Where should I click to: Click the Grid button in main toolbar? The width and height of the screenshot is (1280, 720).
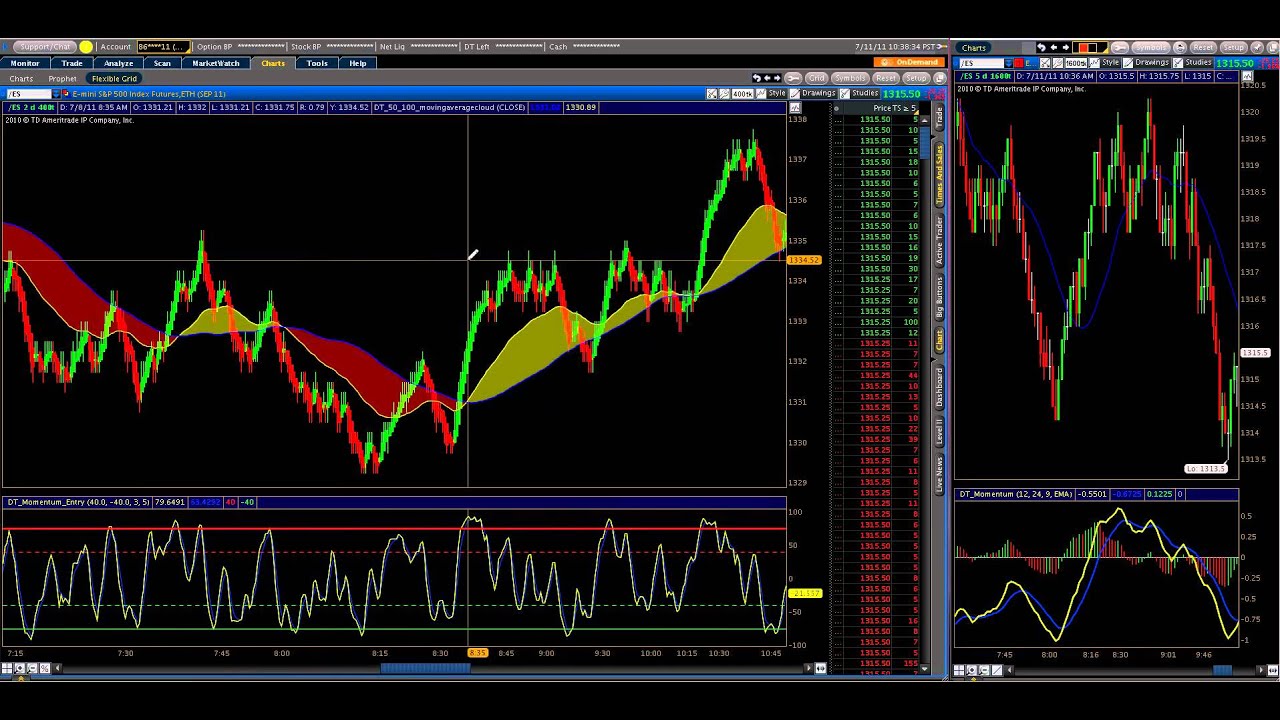(817, 78)
